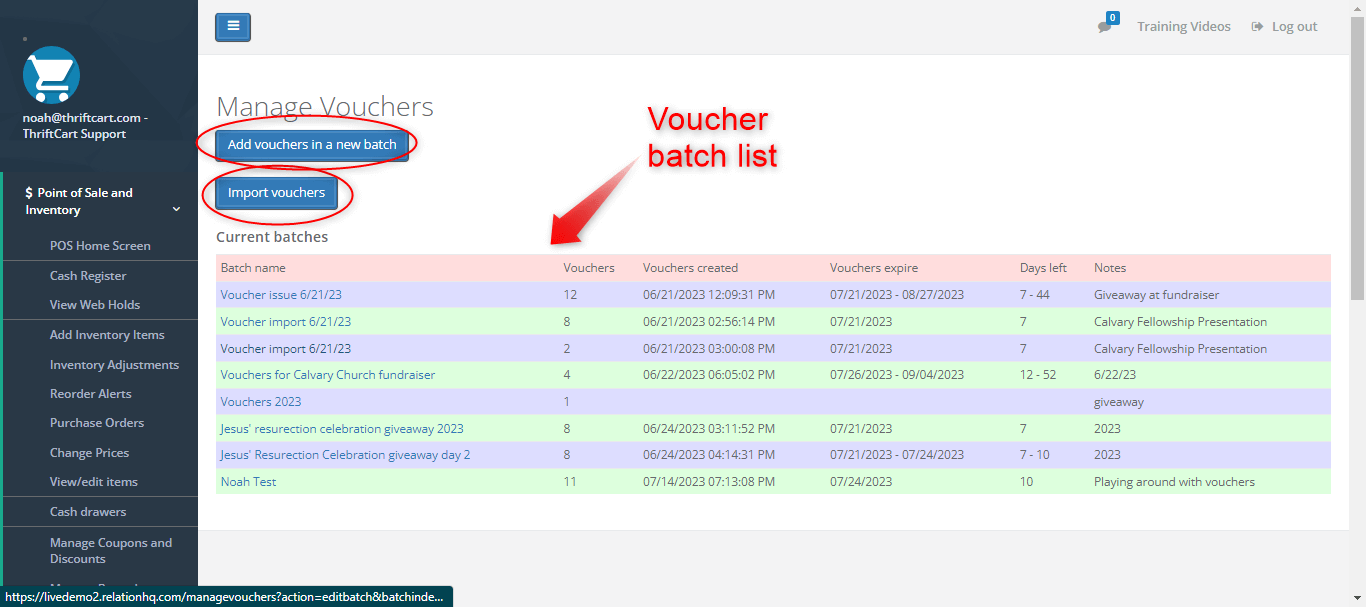Viewport: 1366px width, 607px height.
Task: Click the notification count badge showing 0
Action: [x=1112, y=17]
